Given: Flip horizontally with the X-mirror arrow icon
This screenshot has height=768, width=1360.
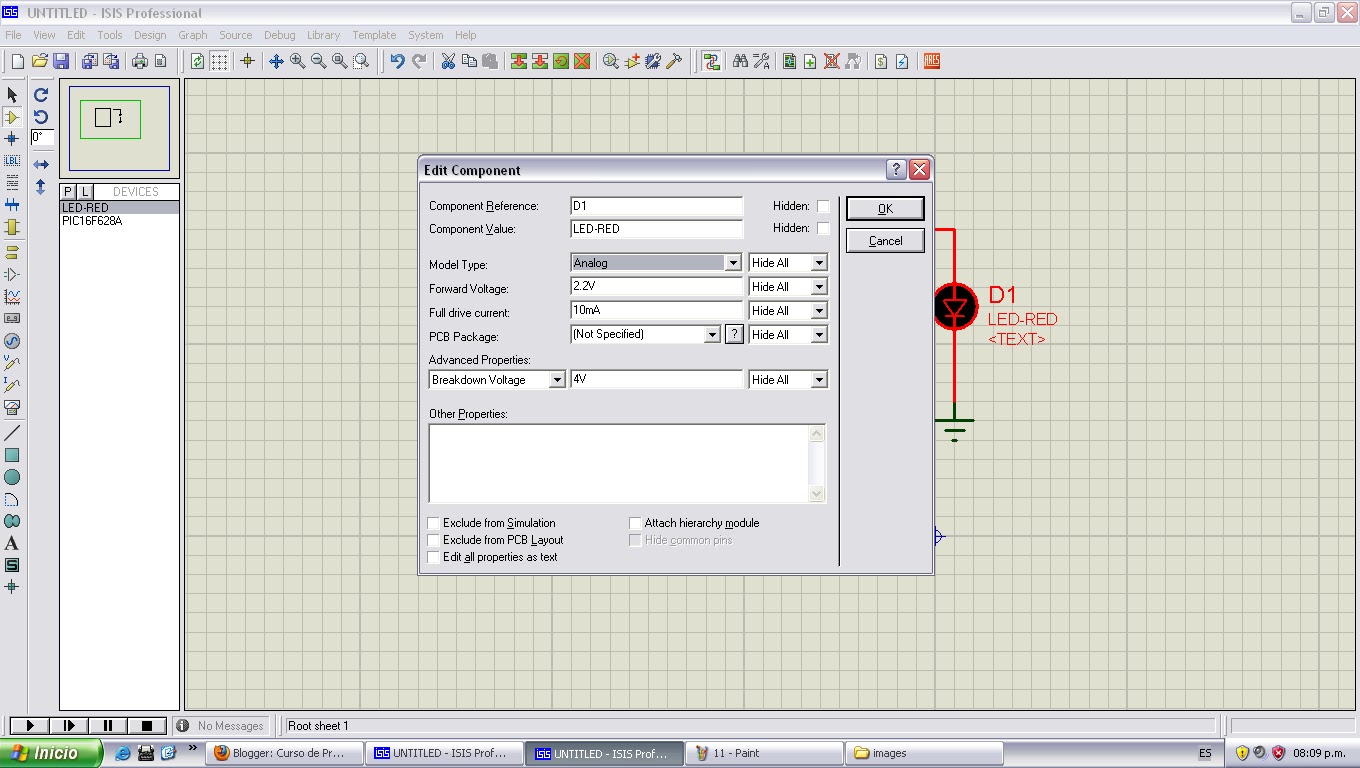Looking at the screenshot, I should point(41,164).
